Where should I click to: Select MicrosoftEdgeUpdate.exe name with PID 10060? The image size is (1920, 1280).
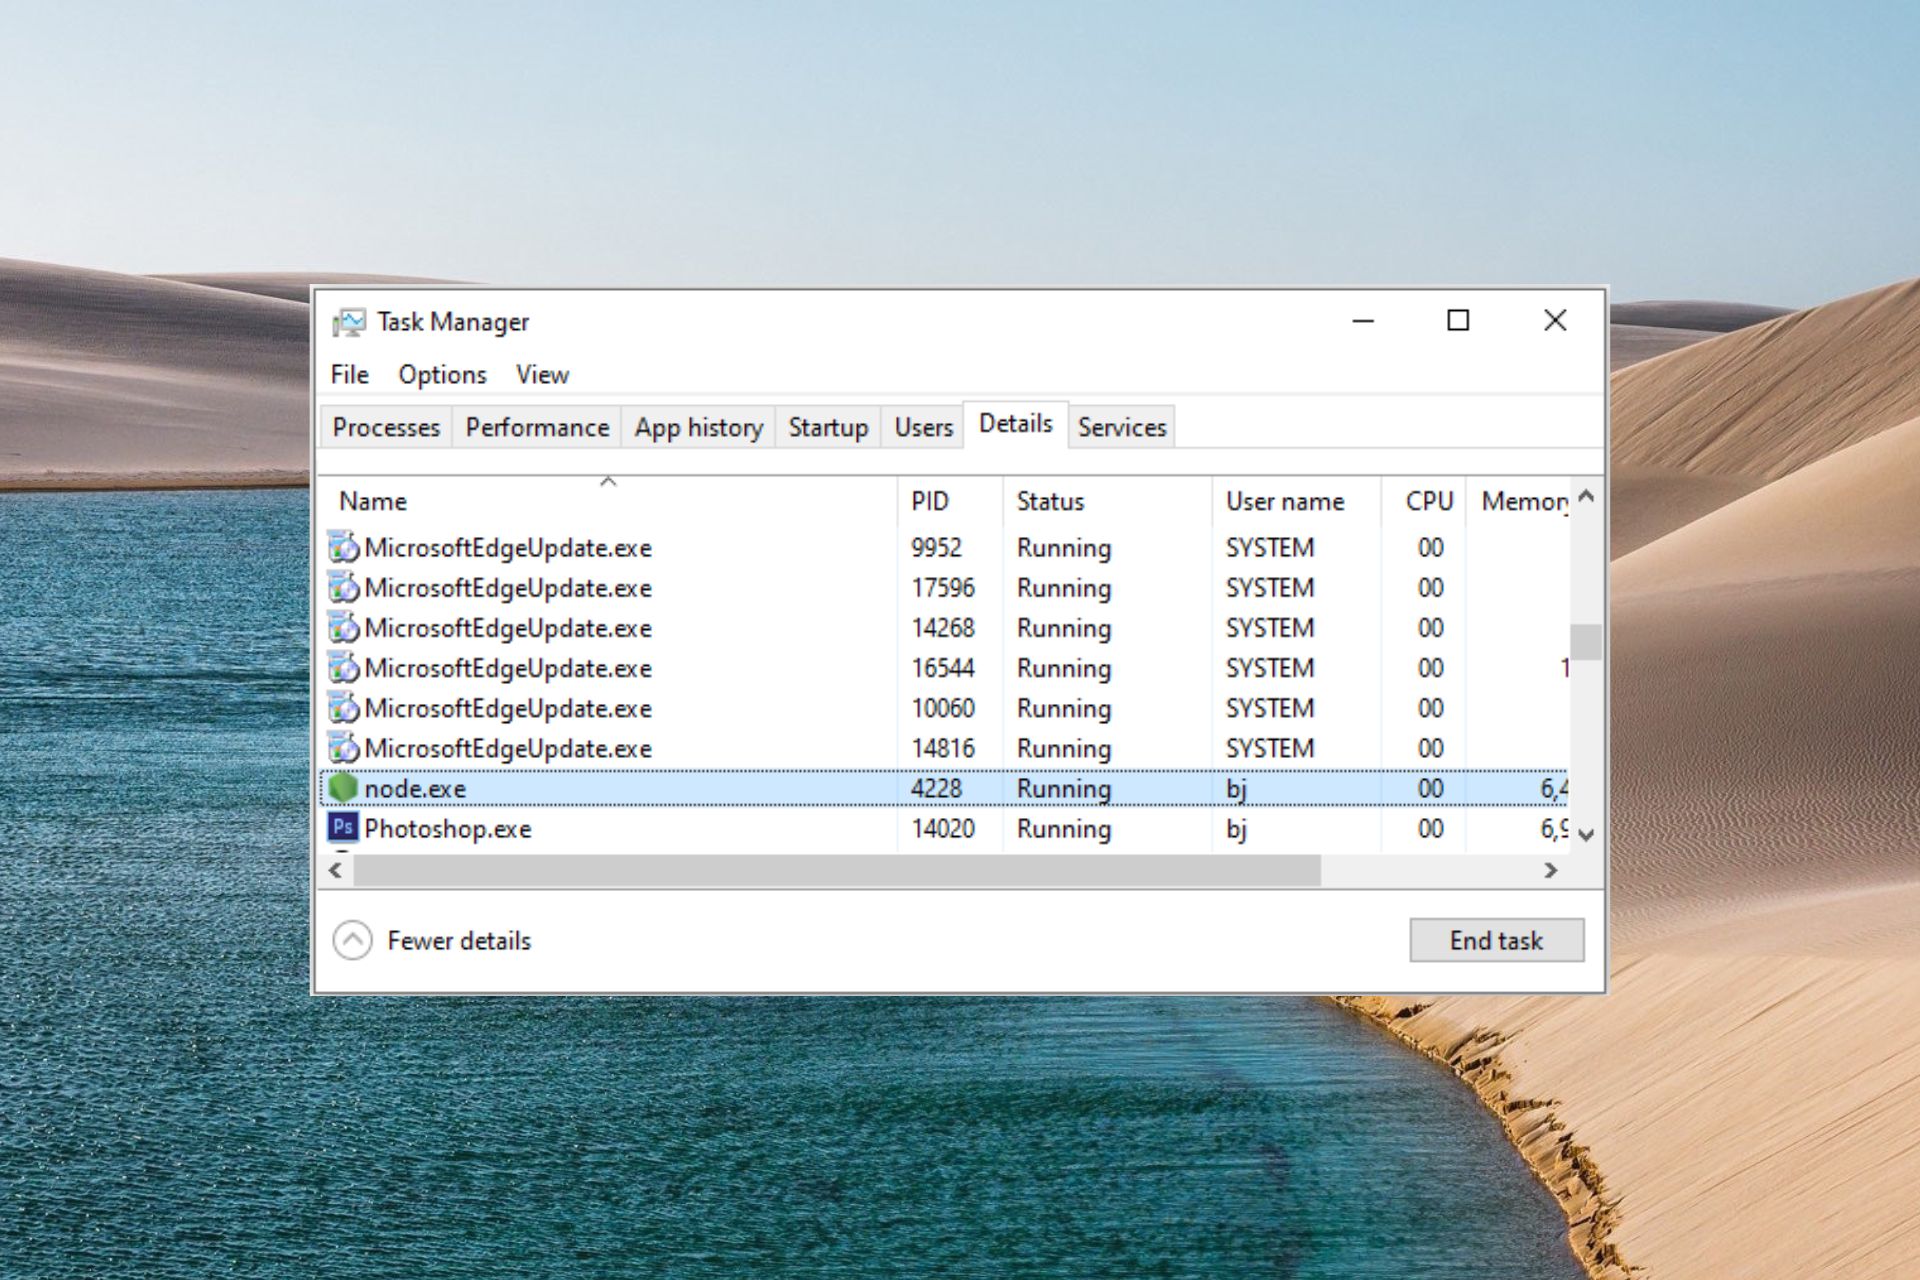pyautogui.click(x=508, y=708)
